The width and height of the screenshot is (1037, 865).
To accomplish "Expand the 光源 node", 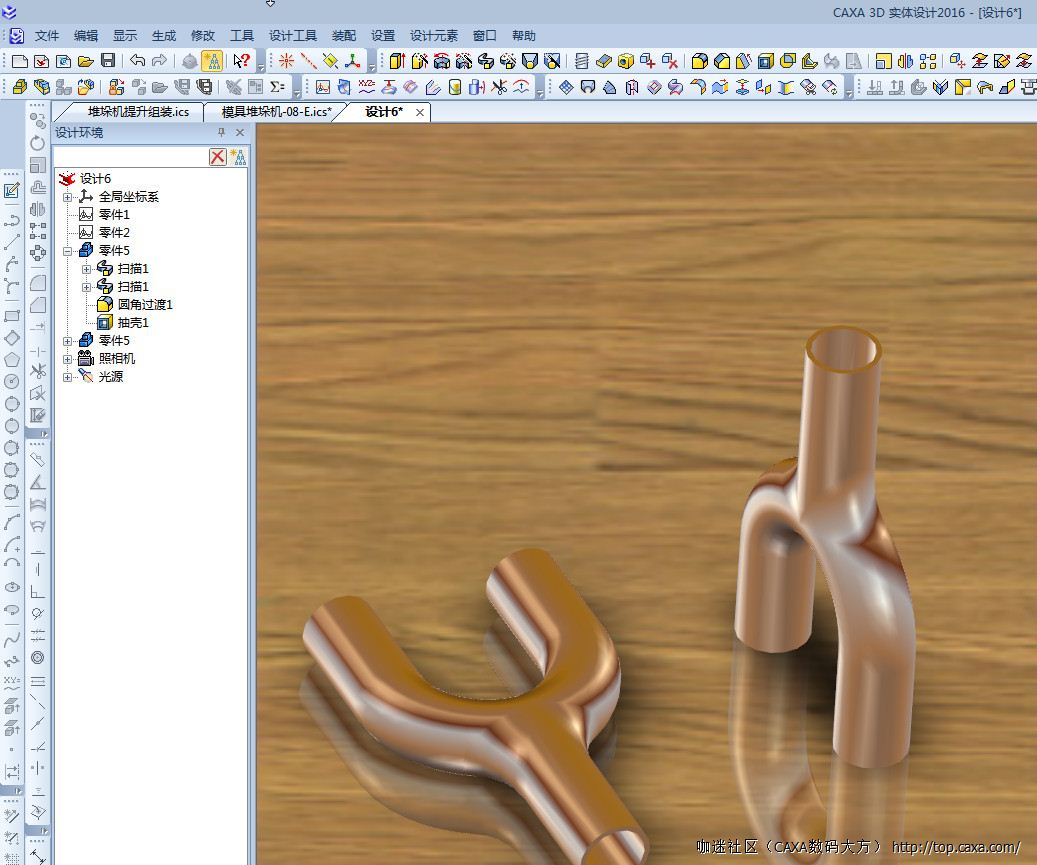I will tap(67, 377).
